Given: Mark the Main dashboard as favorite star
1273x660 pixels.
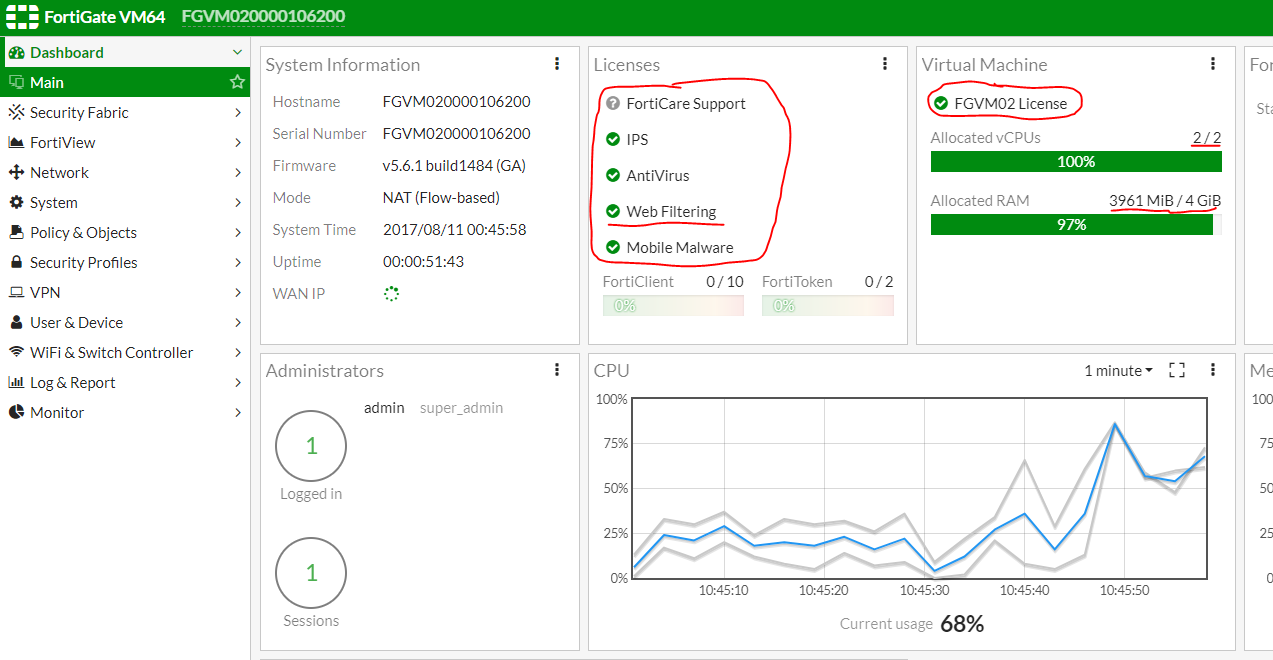Looking at the screenshot, I should pos(237,82).
